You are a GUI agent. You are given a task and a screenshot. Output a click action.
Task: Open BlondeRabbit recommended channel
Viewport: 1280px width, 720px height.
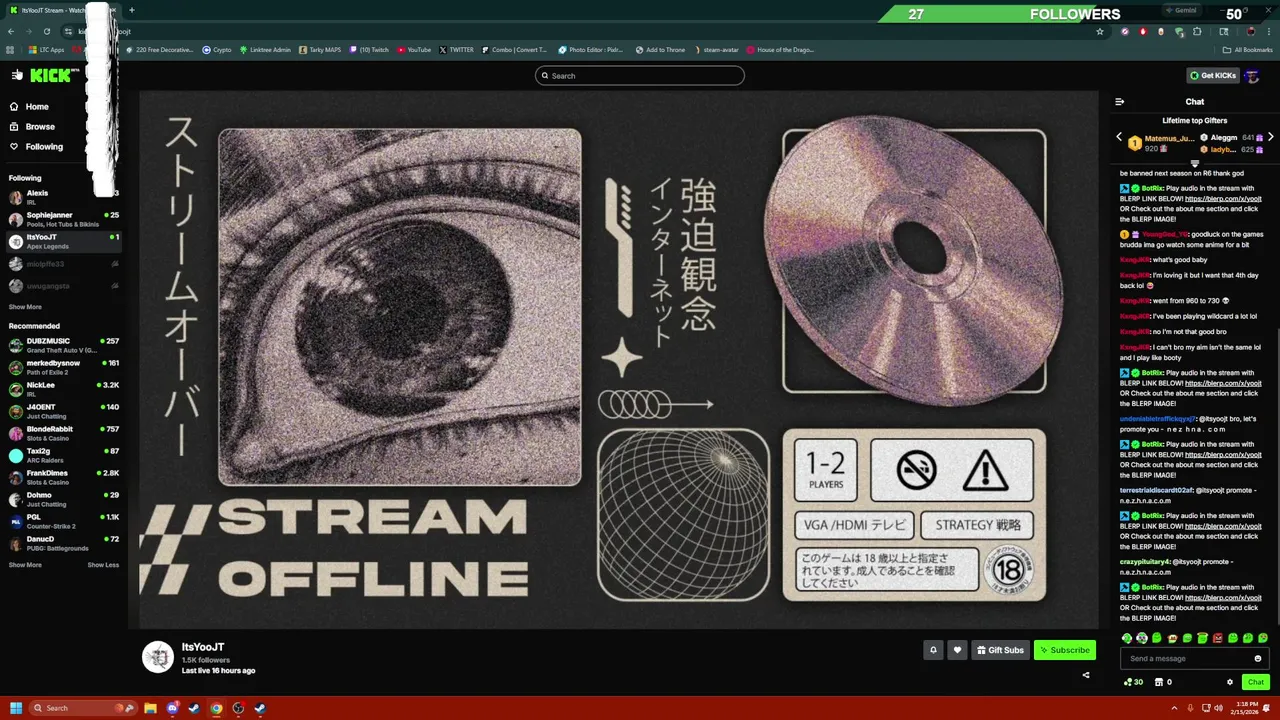coord(63,433)
